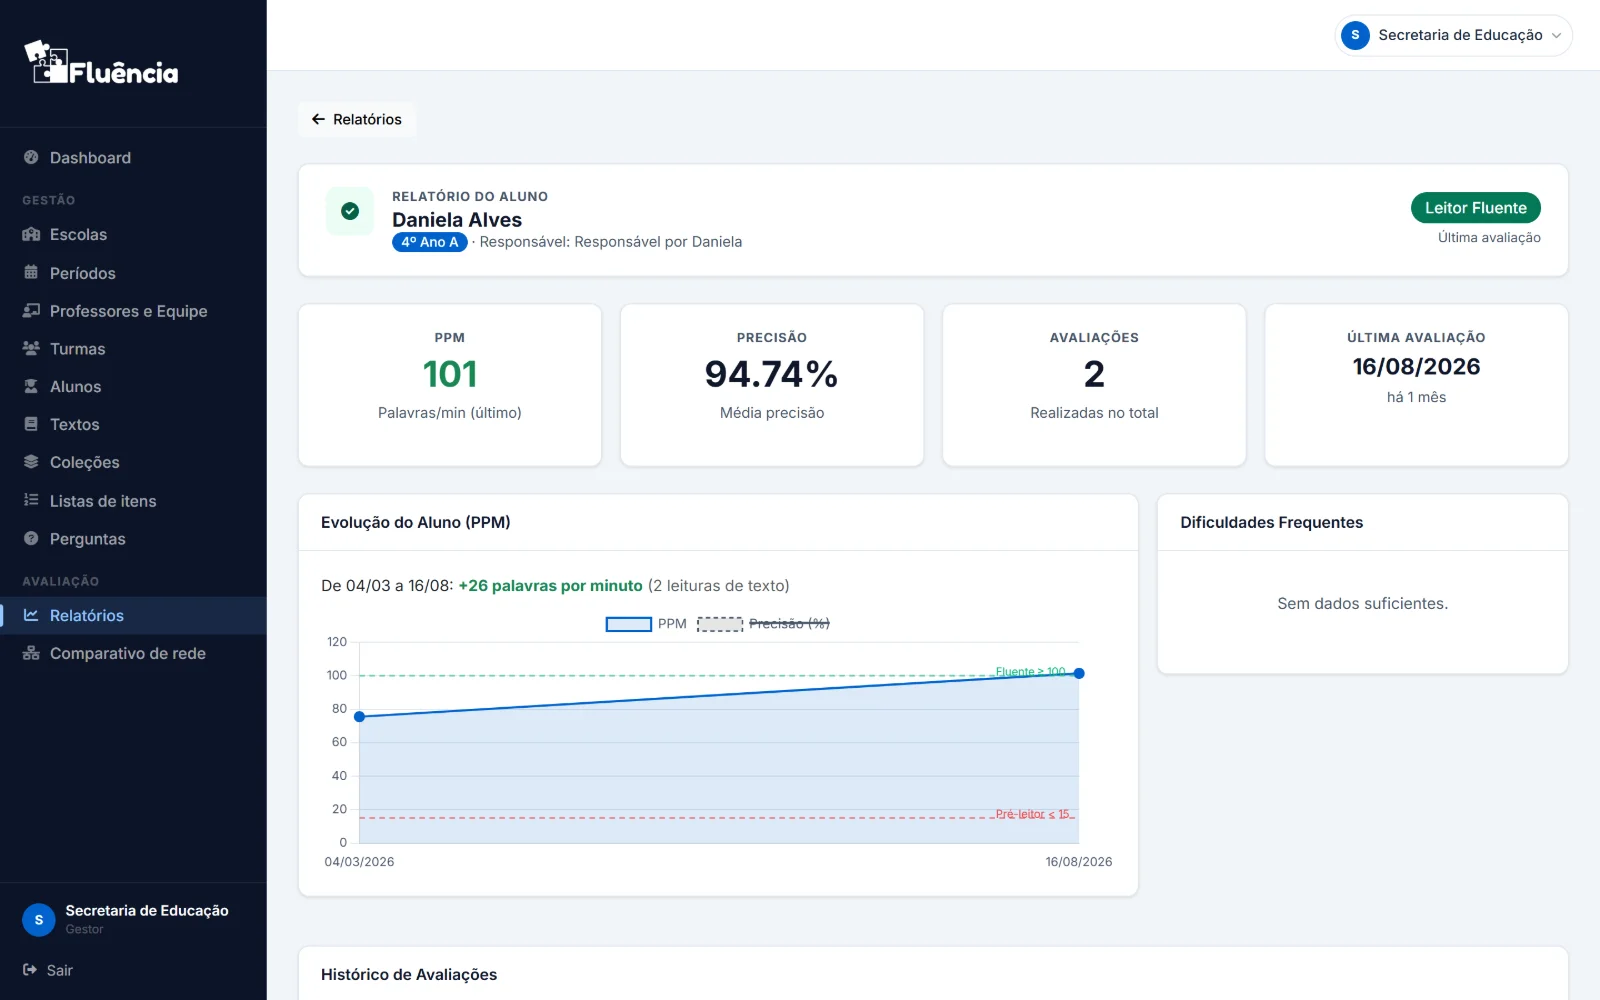Click the Perguntas question mark icon
This screenshot has width=1600, height=1000.
pos(31,538)
